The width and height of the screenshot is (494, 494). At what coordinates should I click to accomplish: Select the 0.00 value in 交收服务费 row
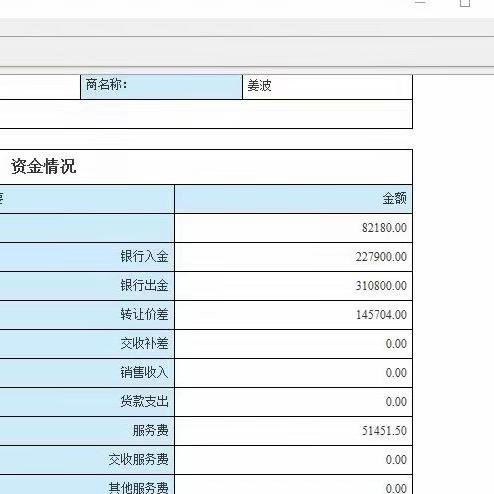point(396,460)
